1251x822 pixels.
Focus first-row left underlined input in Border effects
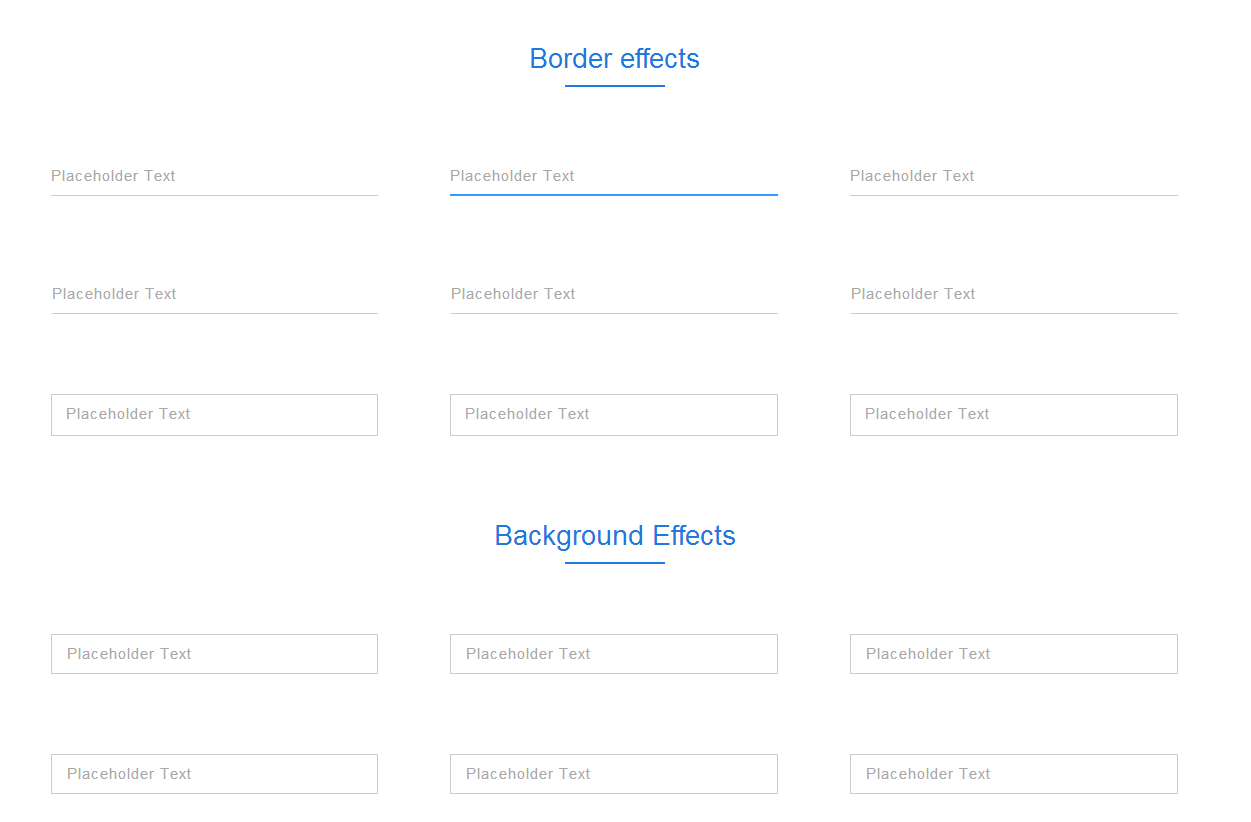pos(214,176)
